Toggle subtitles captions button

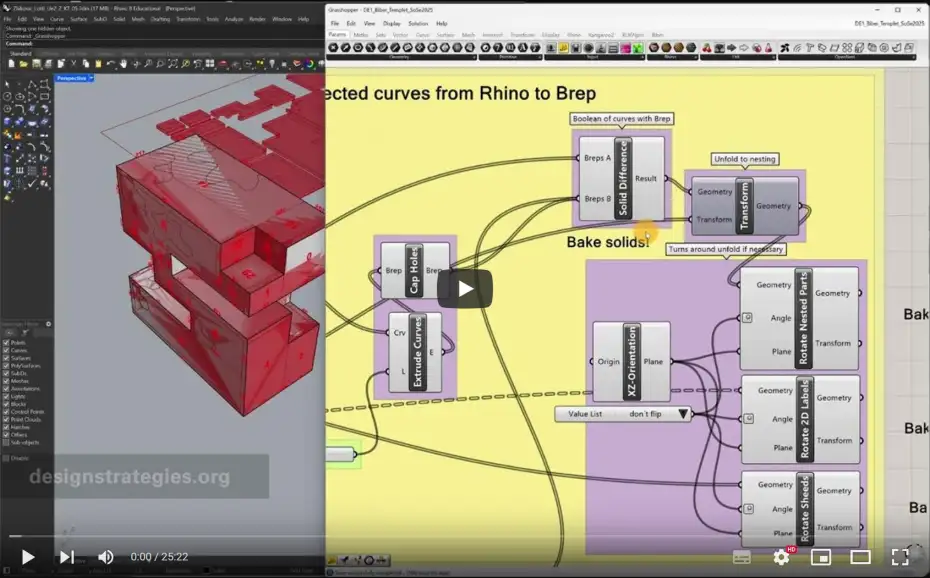742,557
